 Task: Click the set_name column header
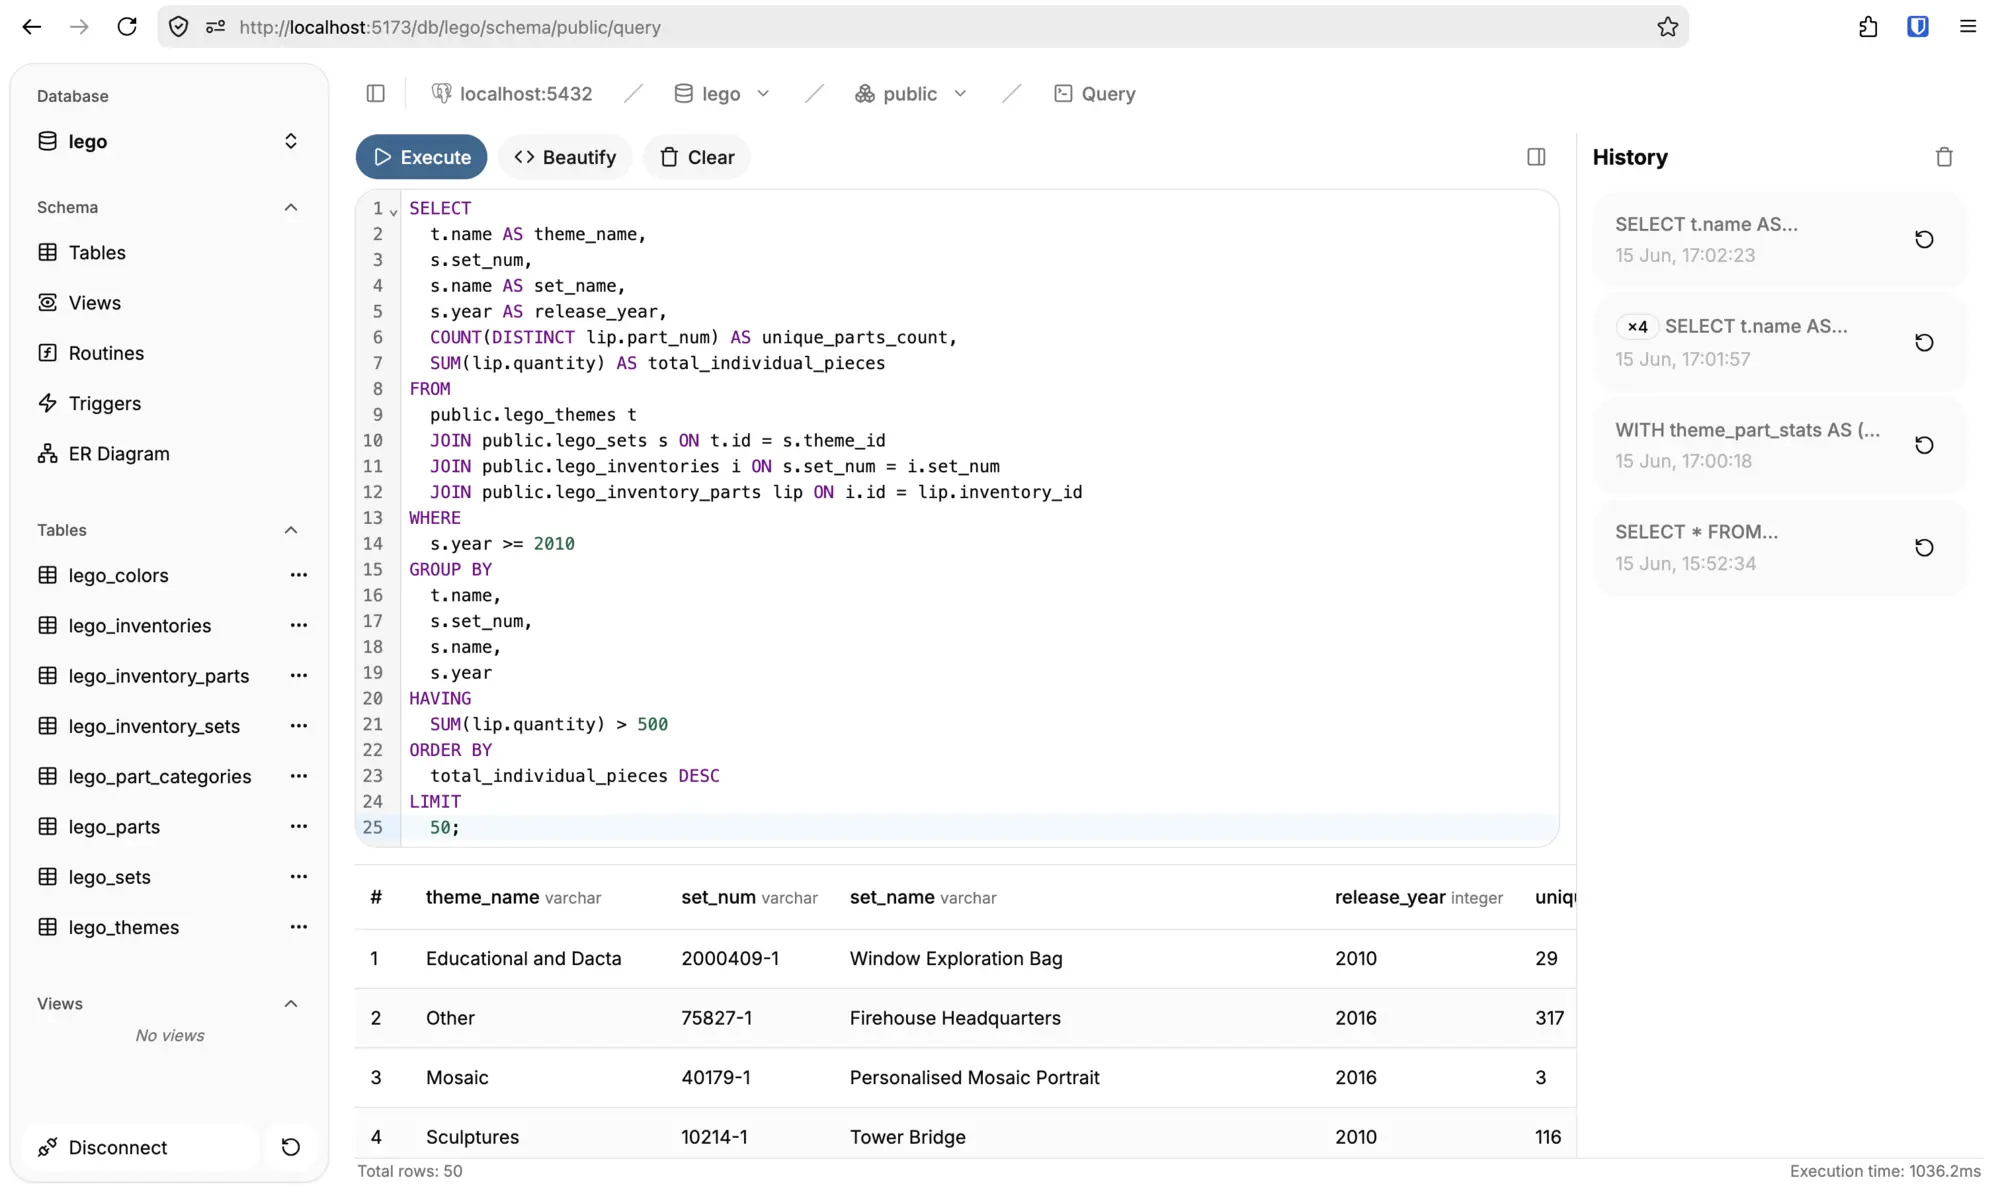(x=923, y=898)
